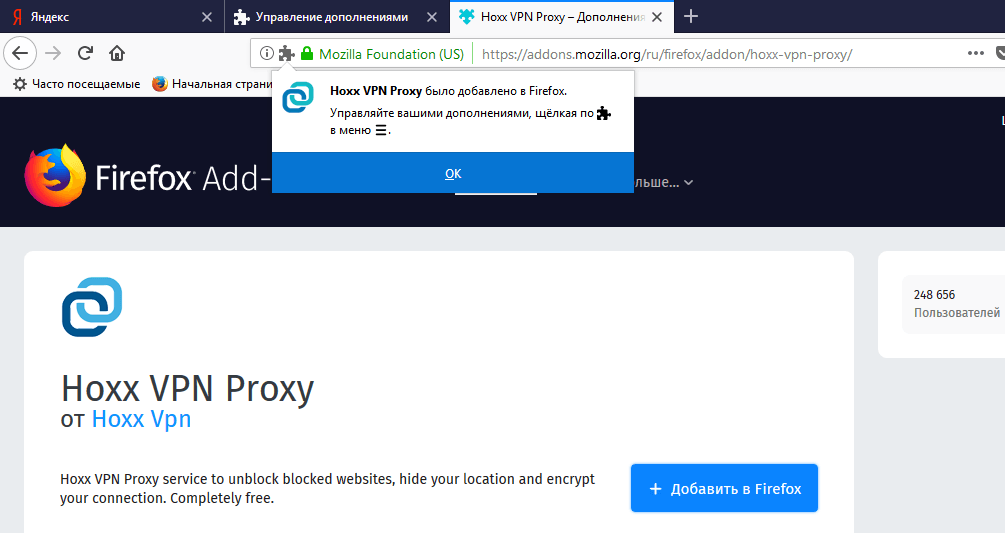This screenshot has width=1005, height=533.
Task: Click the Hoxx VPN Proxy large logo
Action: pos(92,307)
